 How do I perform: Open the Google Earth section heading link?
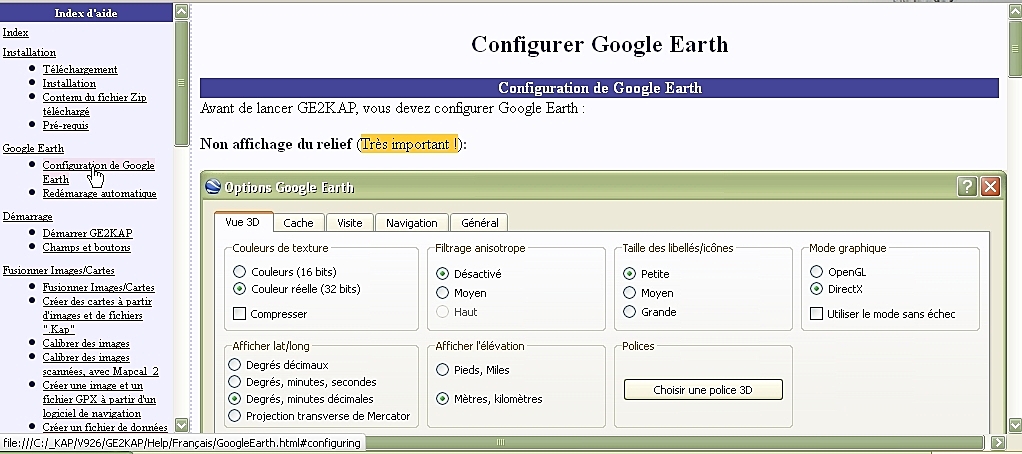click(x=33, y=148)
